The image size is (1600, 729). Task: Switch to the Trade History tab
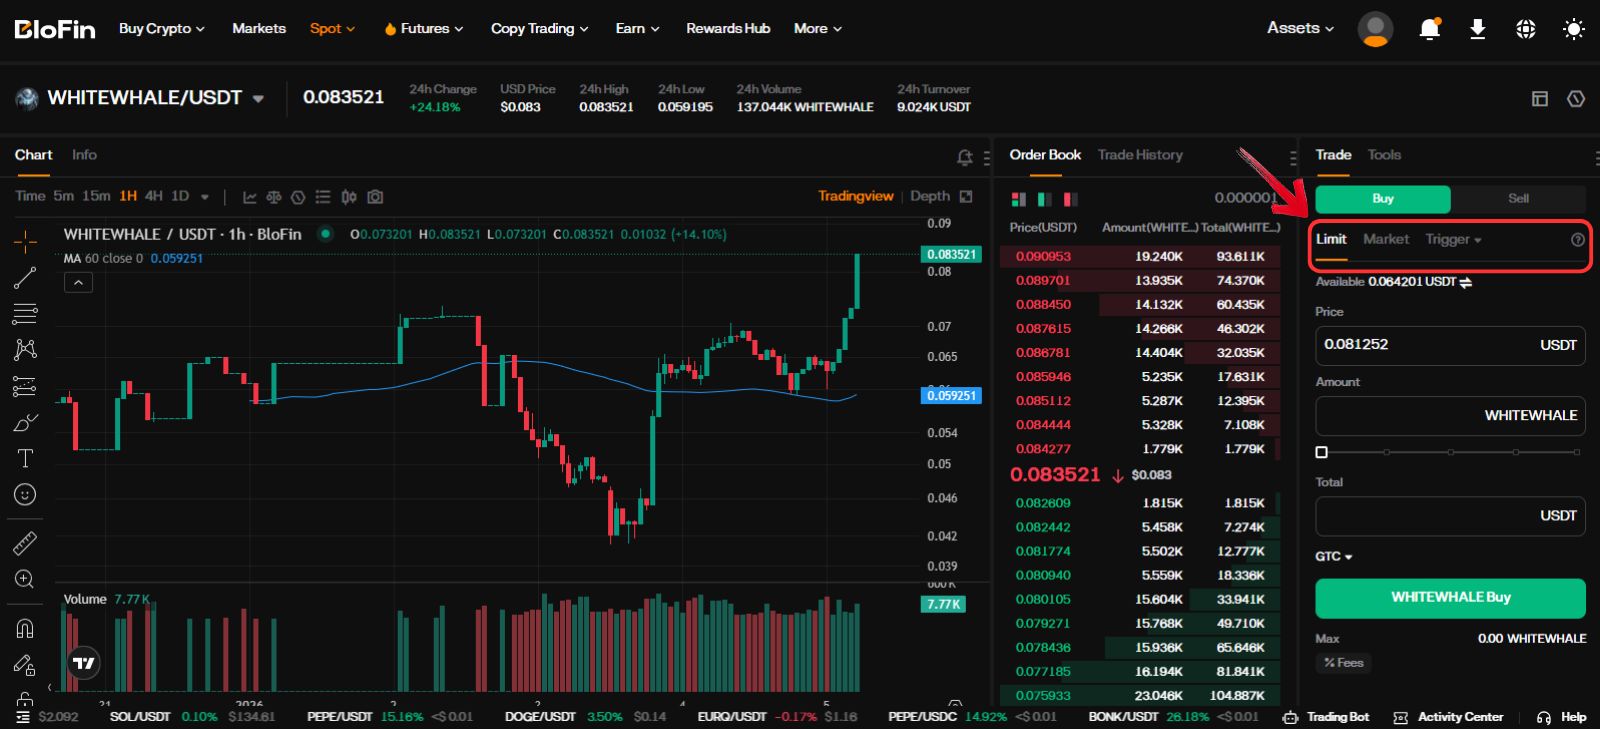click(x=1140, y=155)
